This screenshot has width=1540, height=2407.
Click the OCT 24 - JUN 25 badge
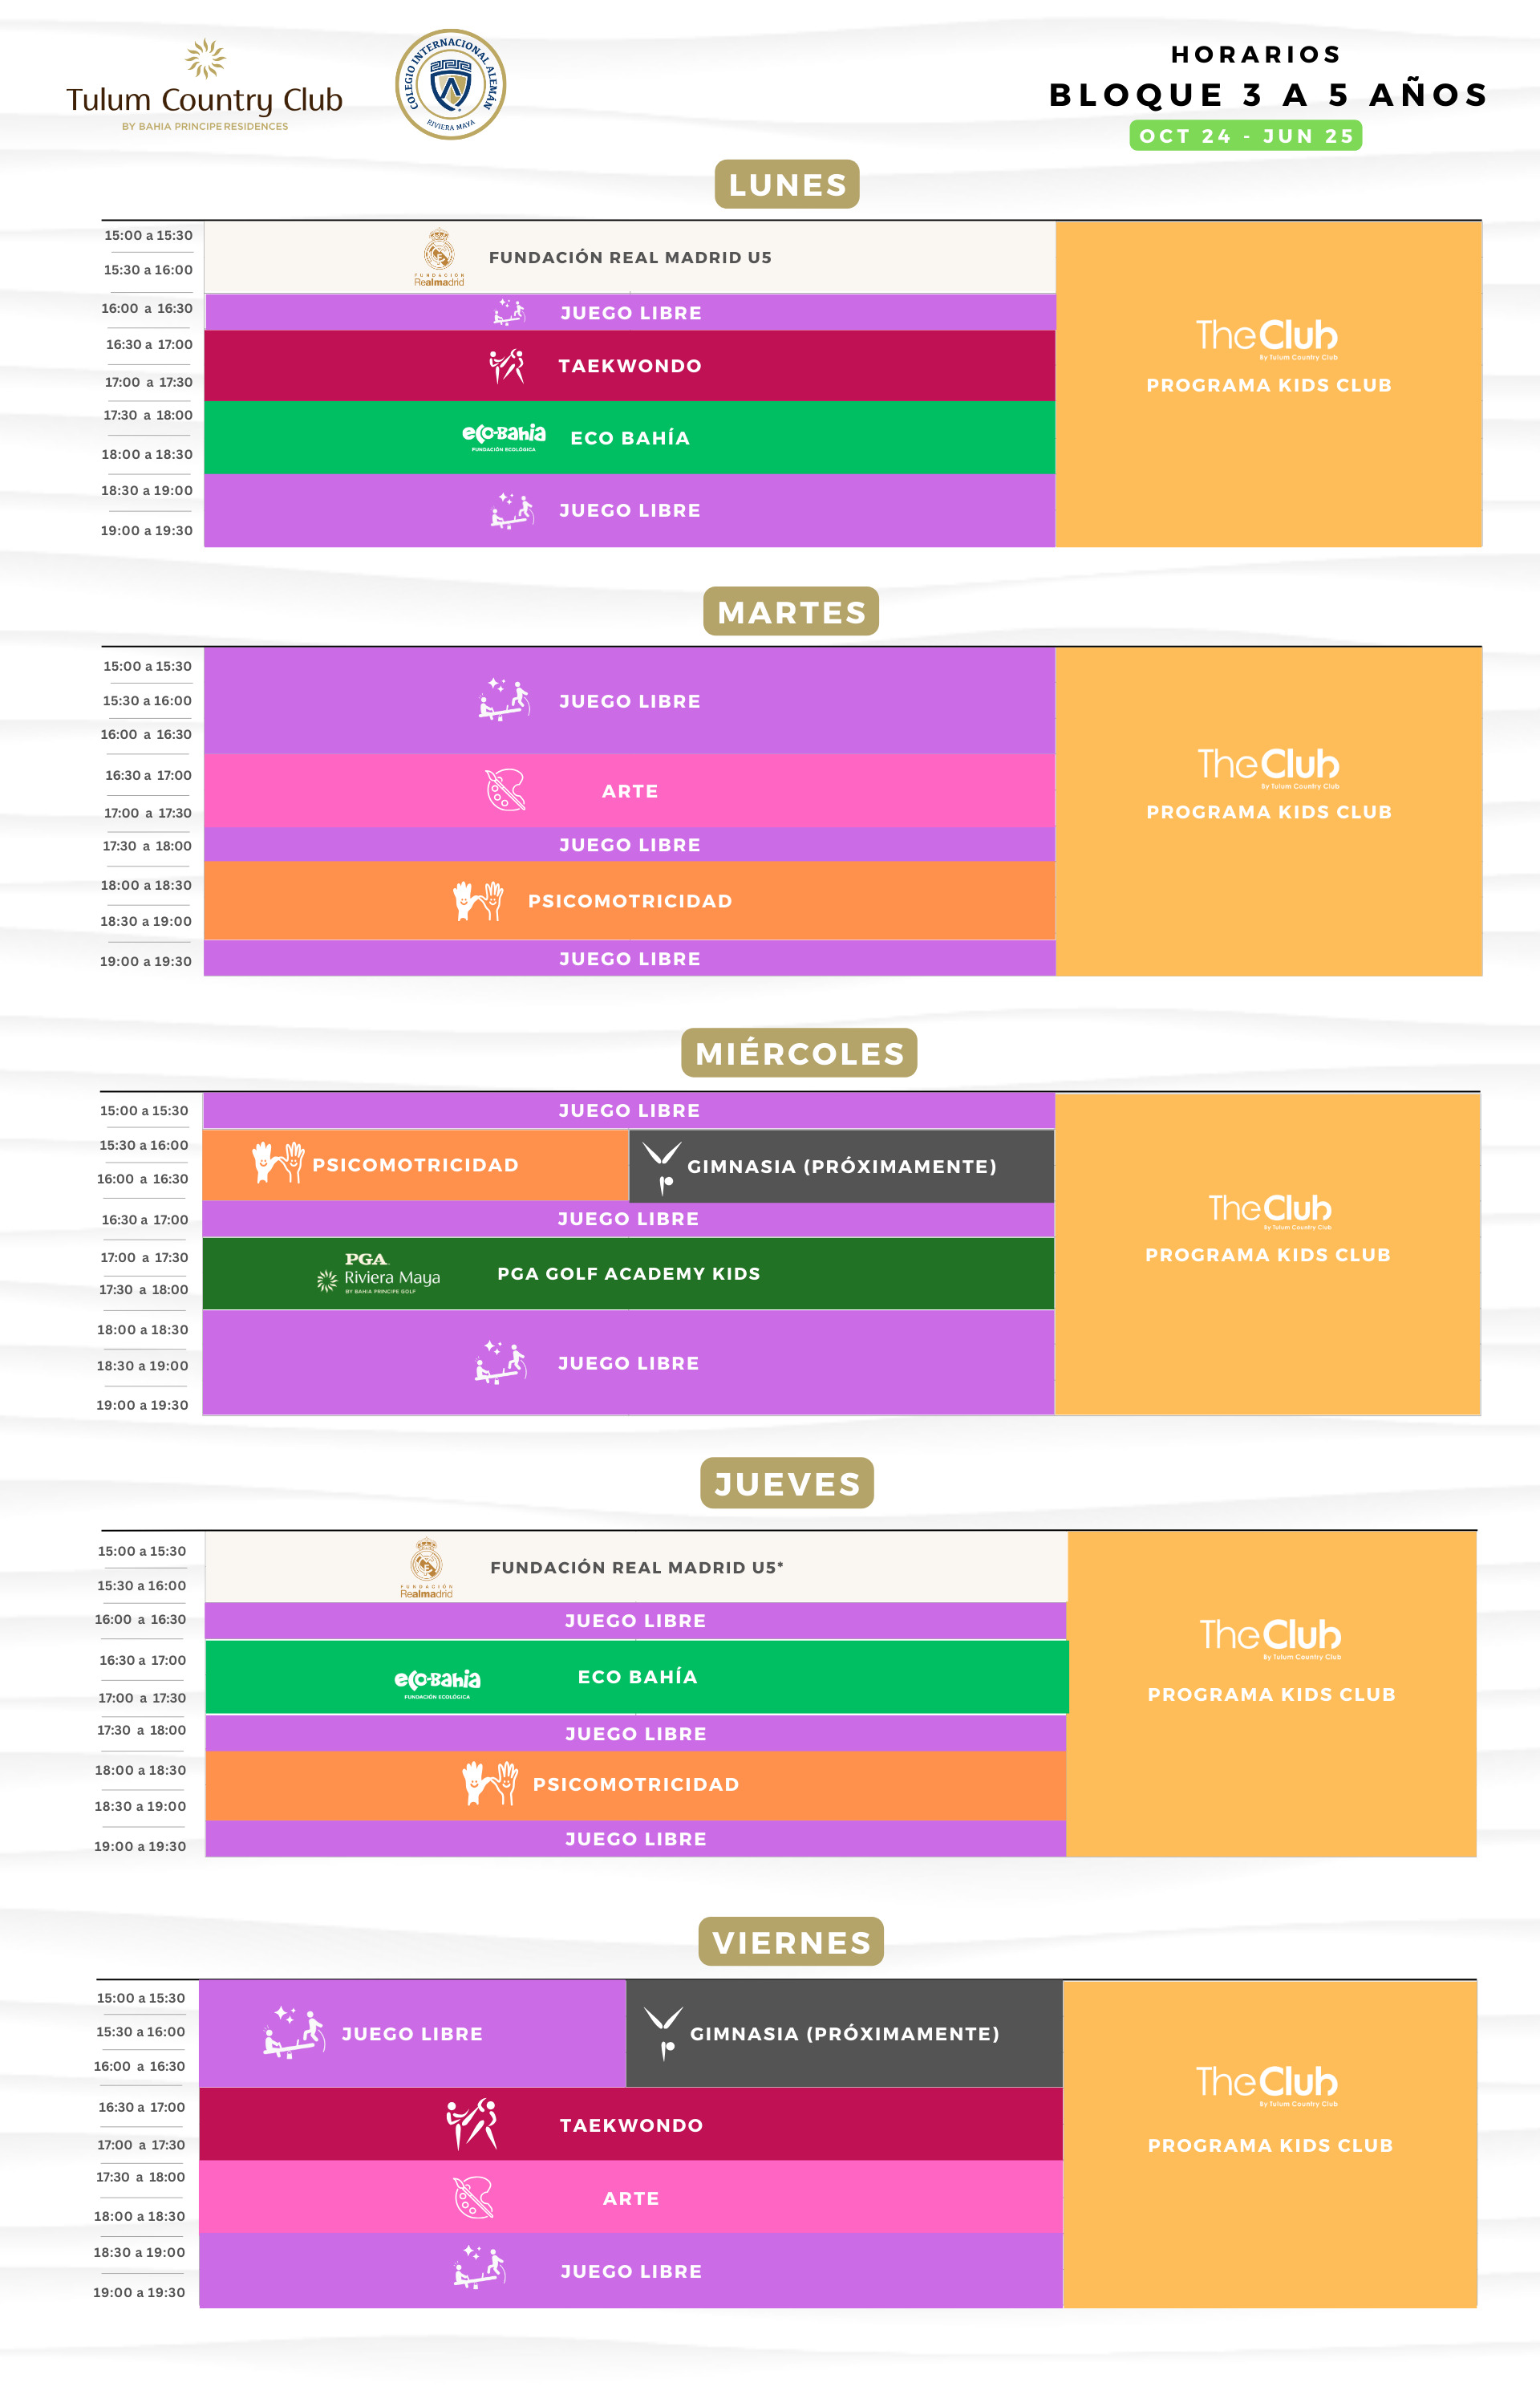1246,136
